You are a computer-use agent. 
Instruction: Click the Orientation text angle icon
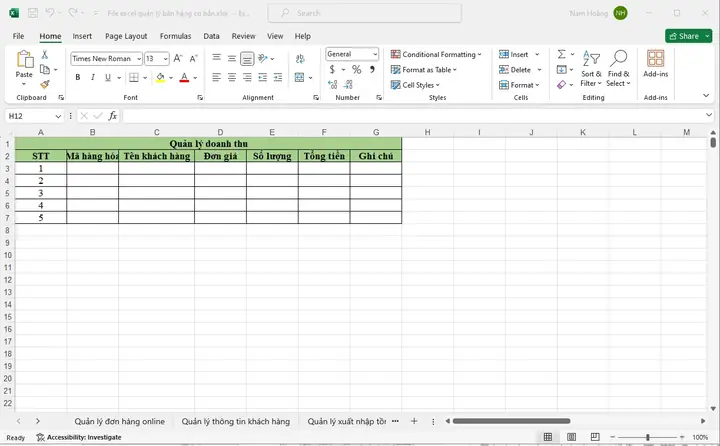pos(263,58)
